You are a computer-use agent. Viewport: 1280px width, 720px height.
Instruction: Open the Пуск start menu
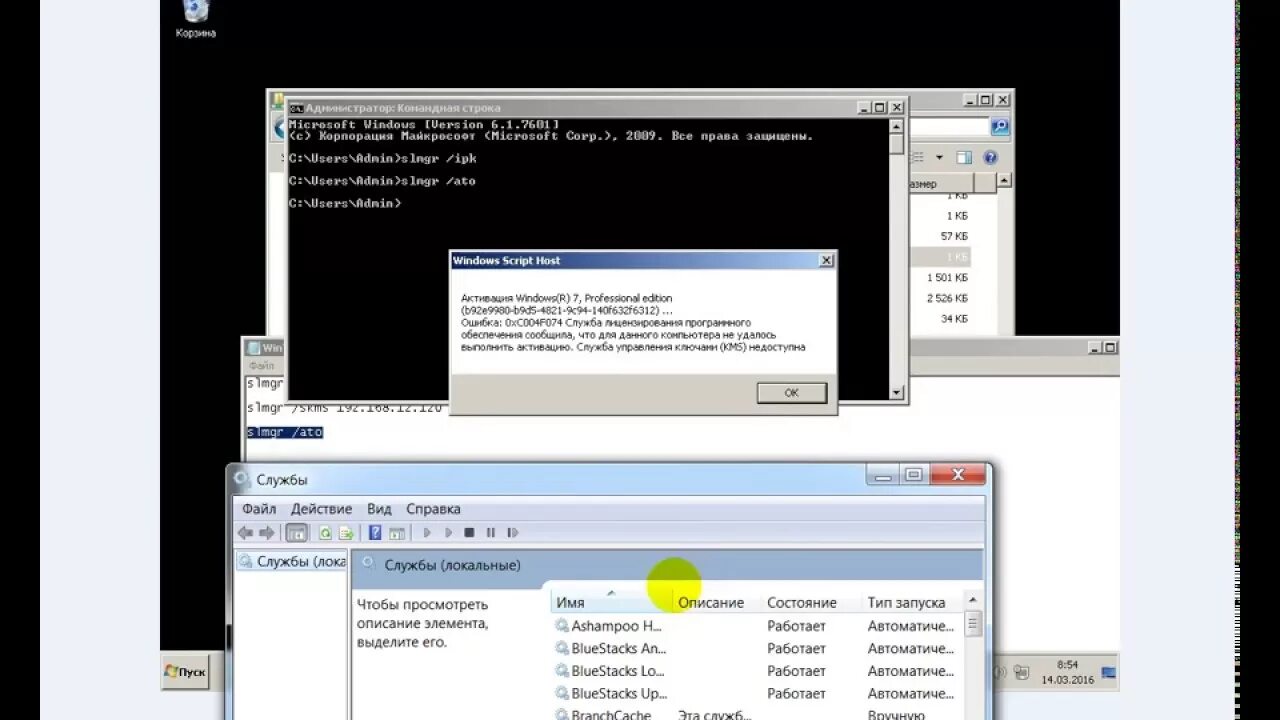[185, 672]
